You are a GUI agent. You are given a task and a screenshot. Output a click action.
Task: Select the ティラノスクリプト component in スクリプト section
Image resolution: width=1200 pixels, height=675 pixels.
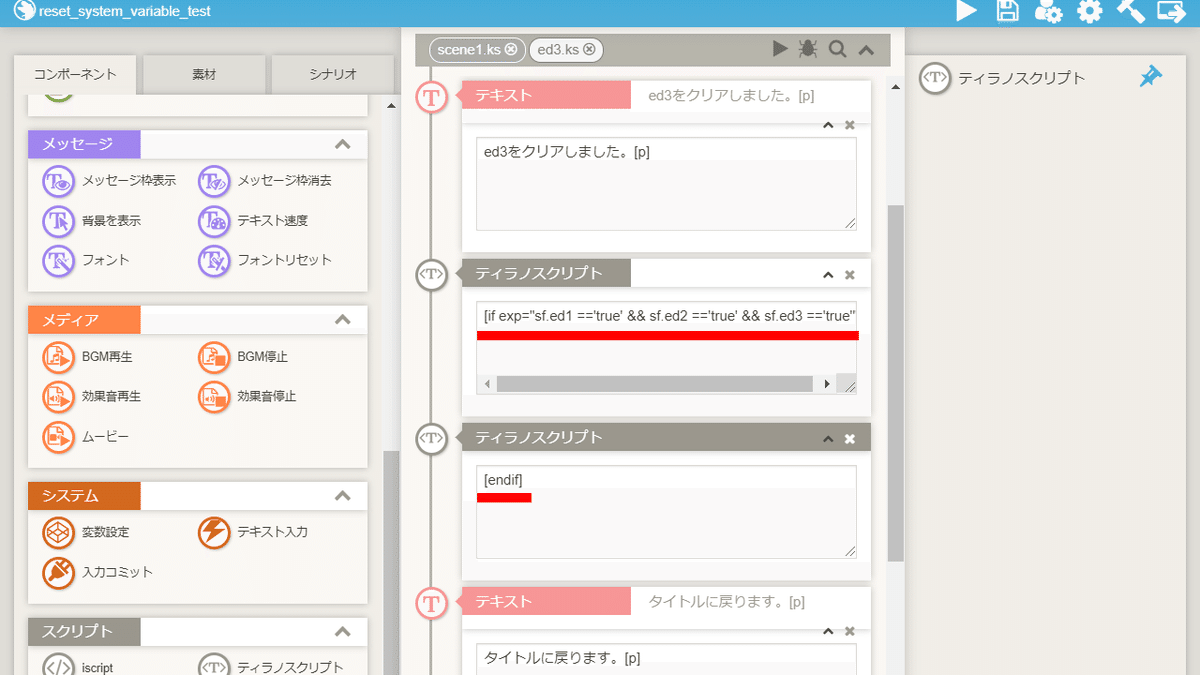(x=271, y=666)
